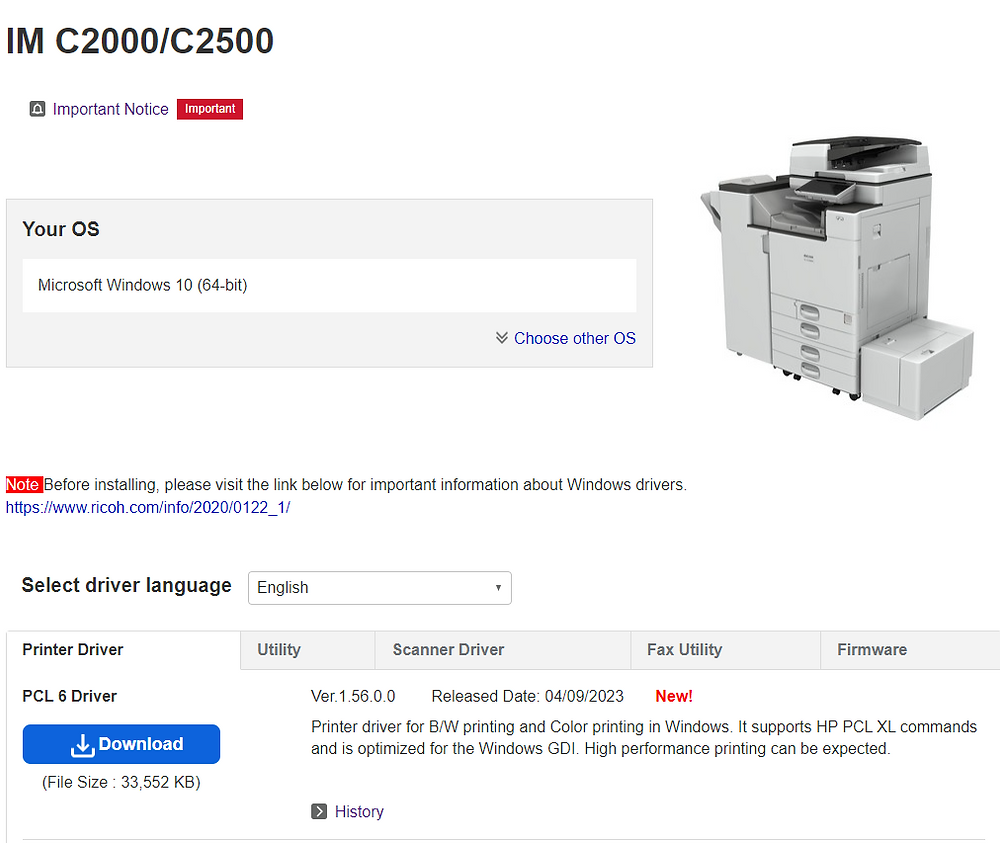Click the red Important badge

tap(209, 109)
